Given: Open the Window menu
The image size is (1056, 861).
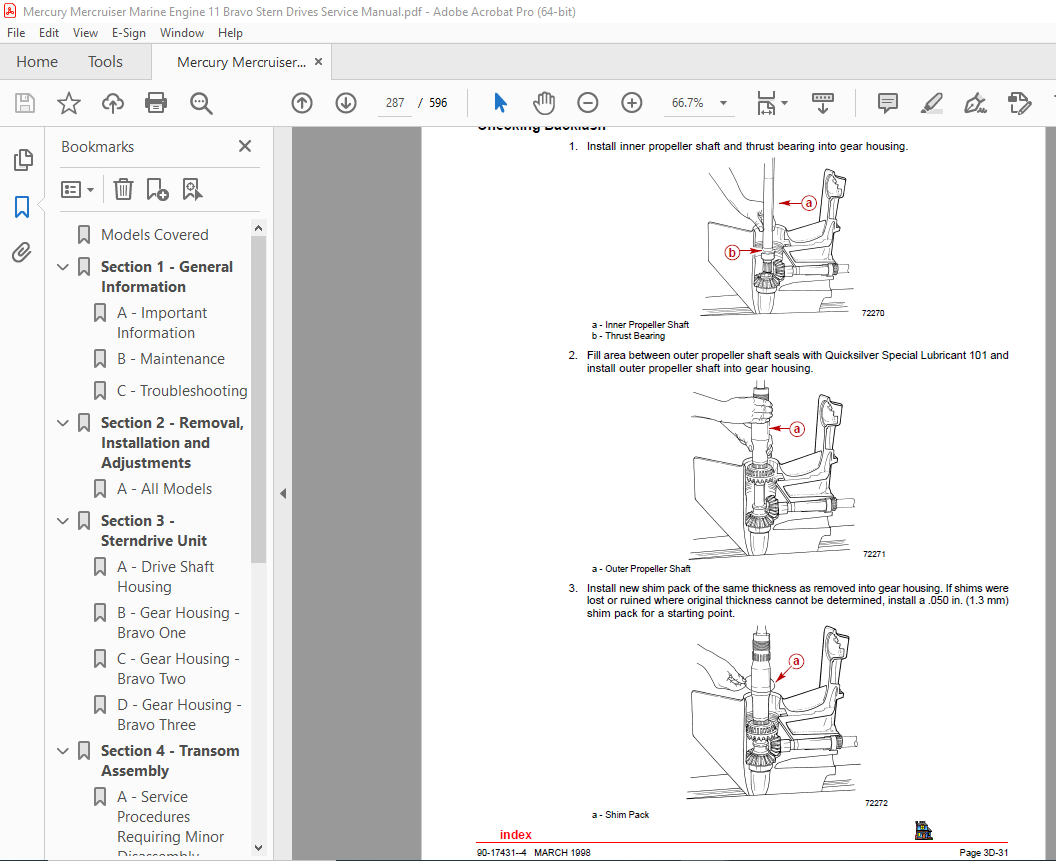Looking at the screenshot, I should (x=182, y=33).
